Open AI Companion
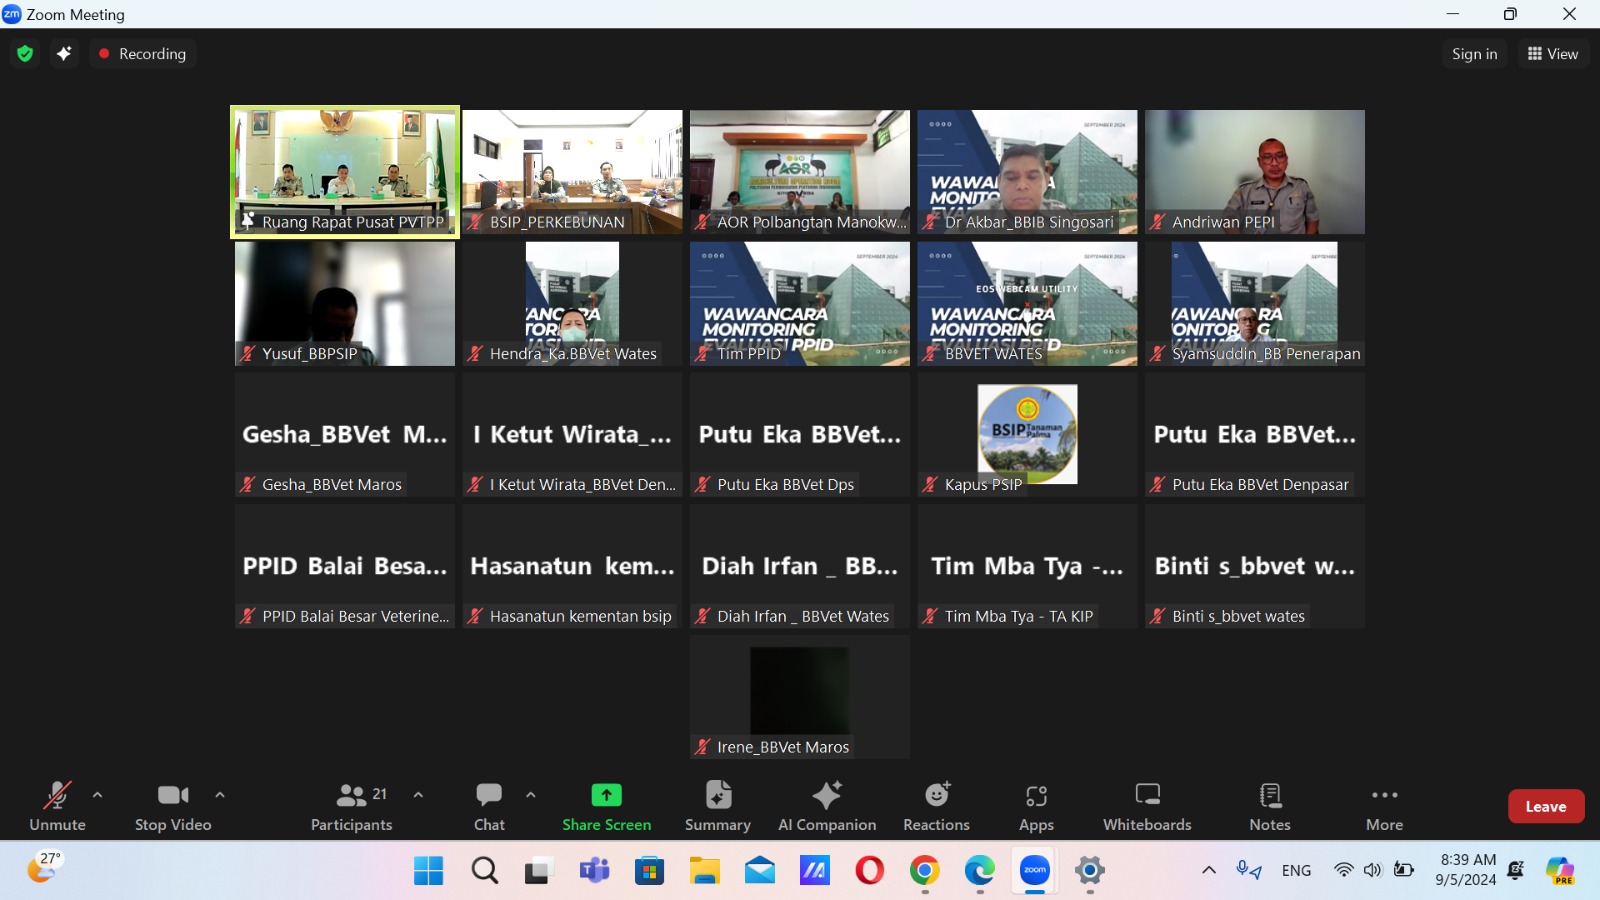 [827, 806]
